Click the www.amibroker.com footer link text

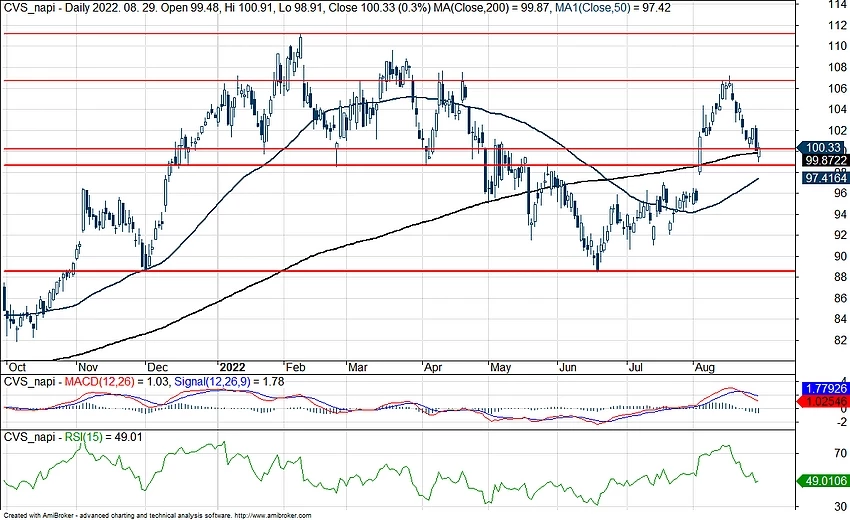[x=273, y=516]
